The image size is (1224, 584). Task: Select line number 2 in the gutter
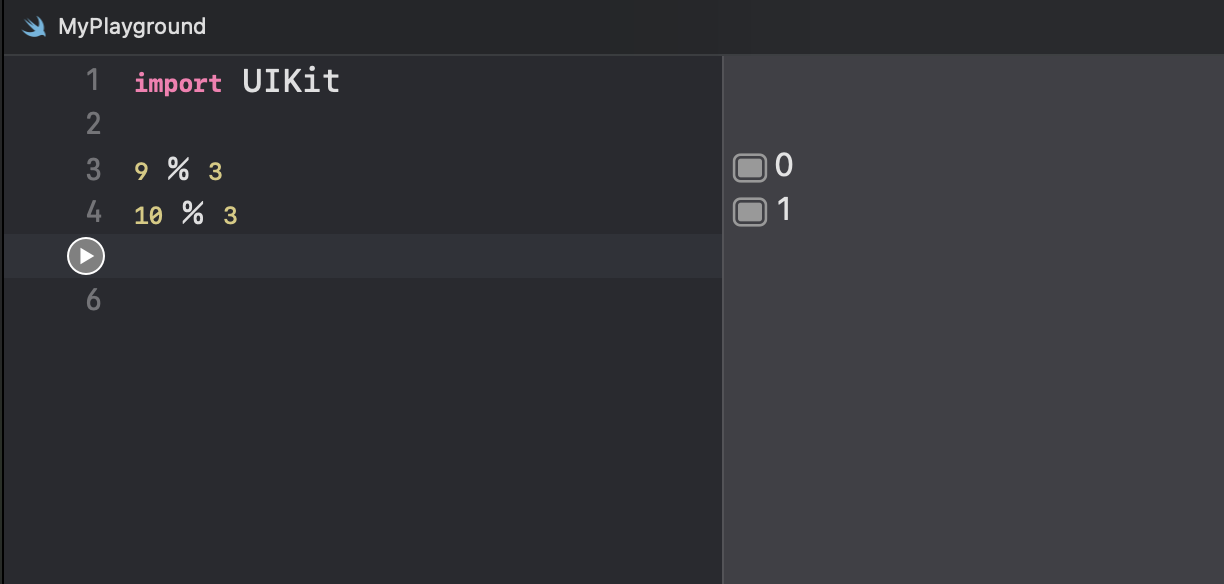tap(93, 124)
